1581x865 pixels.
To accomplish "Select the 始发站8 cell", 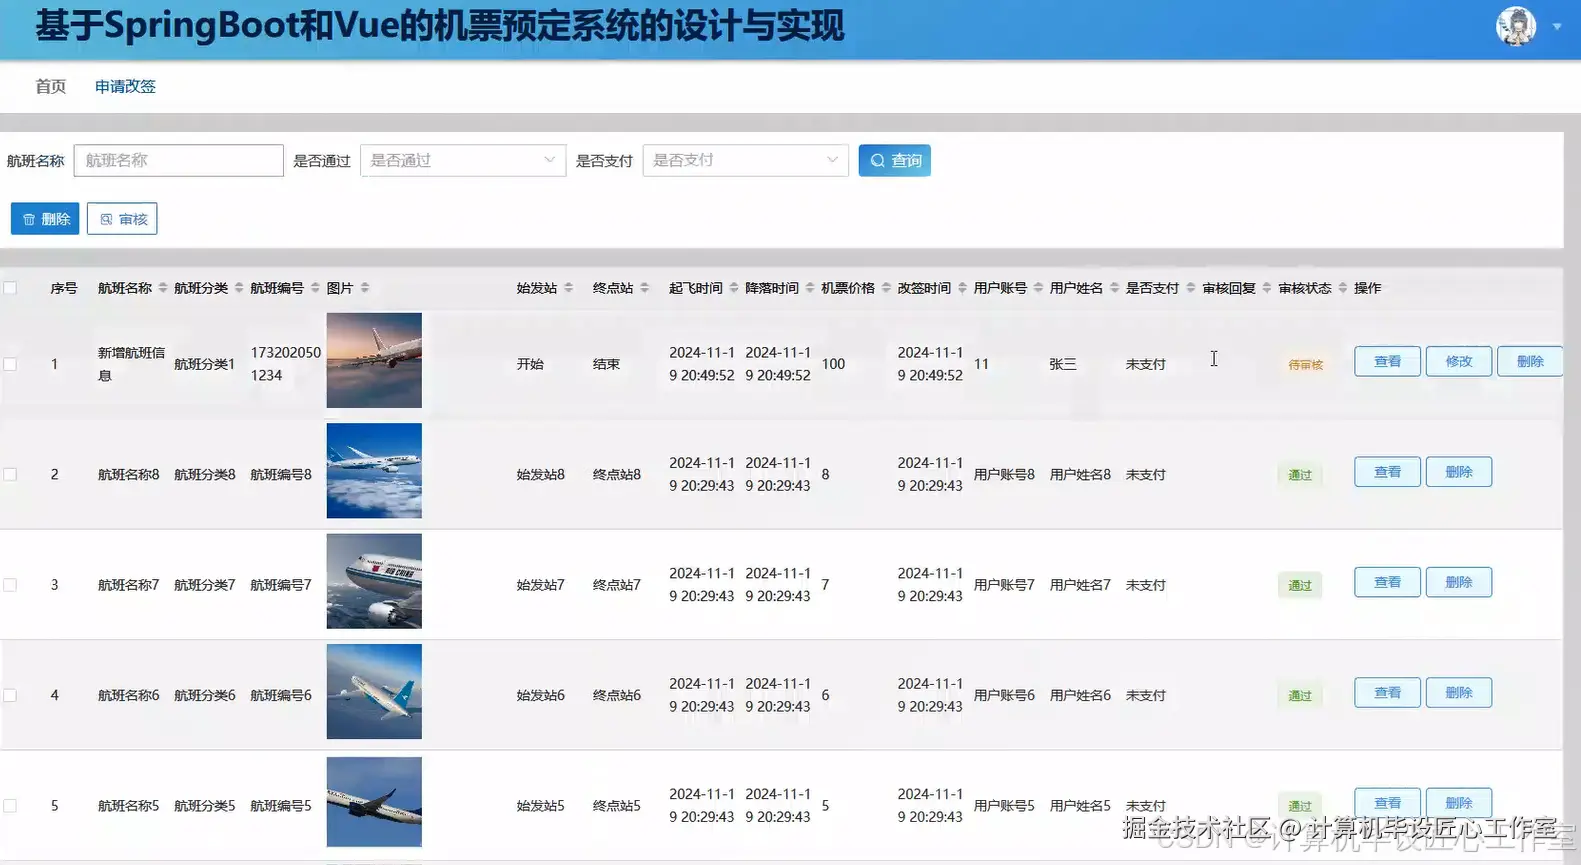I will (541, 474).
